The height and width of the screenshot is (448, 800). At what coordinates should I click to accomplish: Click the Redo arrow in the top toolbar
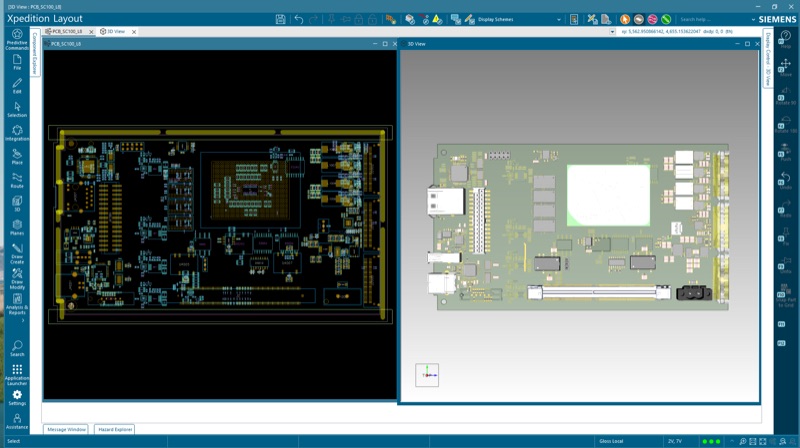click(x=313, y=19)
